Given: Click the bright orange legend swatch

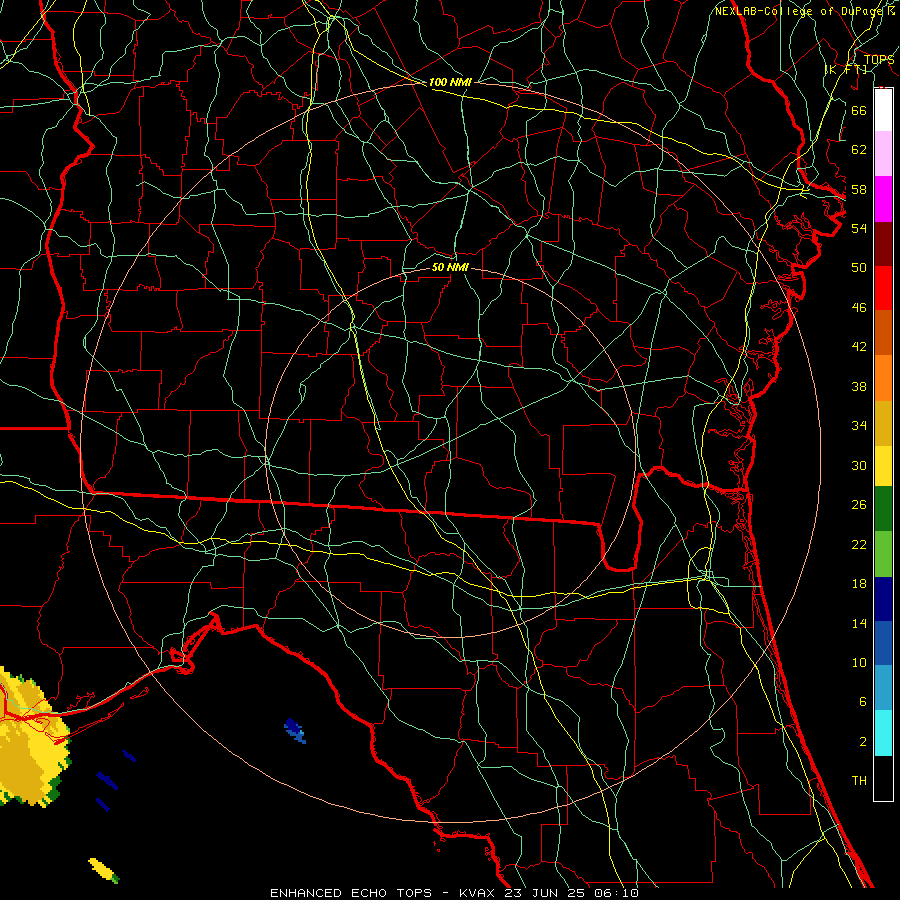Looking at the screenshot, I should click(x=883, y=378).
